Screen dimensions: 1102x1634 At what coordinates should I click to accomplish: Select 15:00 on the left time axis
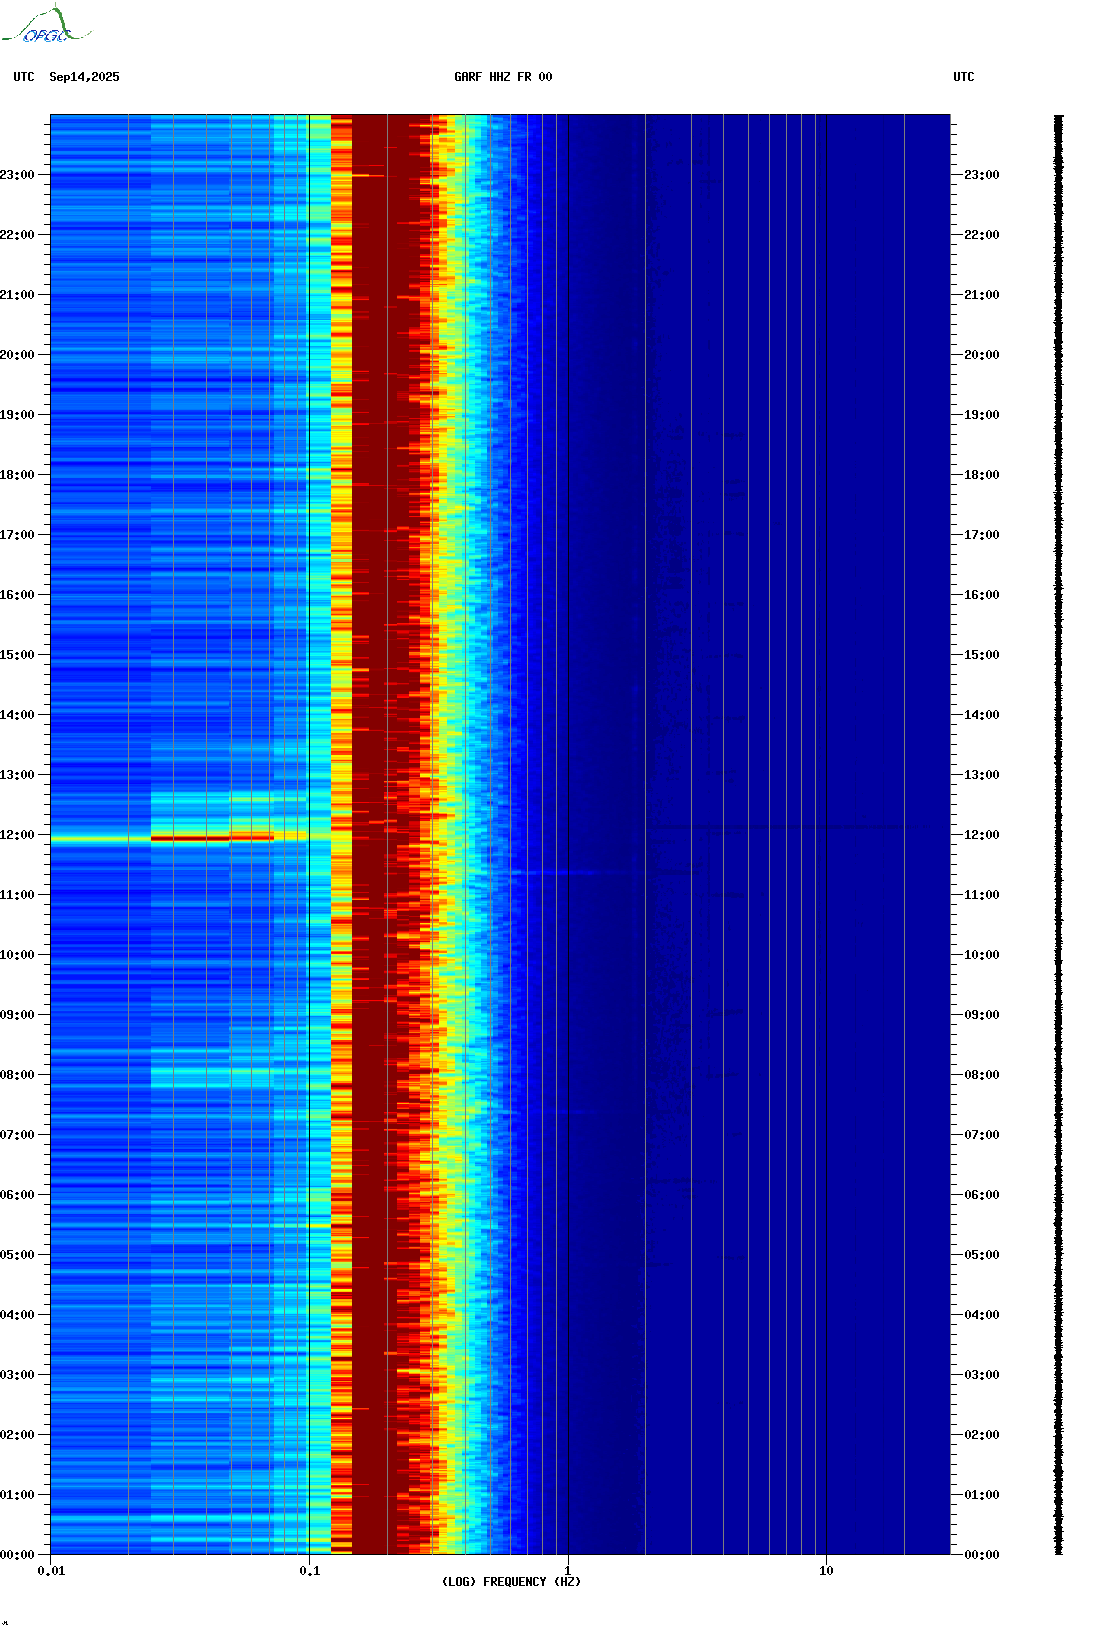tap(17, 655)
